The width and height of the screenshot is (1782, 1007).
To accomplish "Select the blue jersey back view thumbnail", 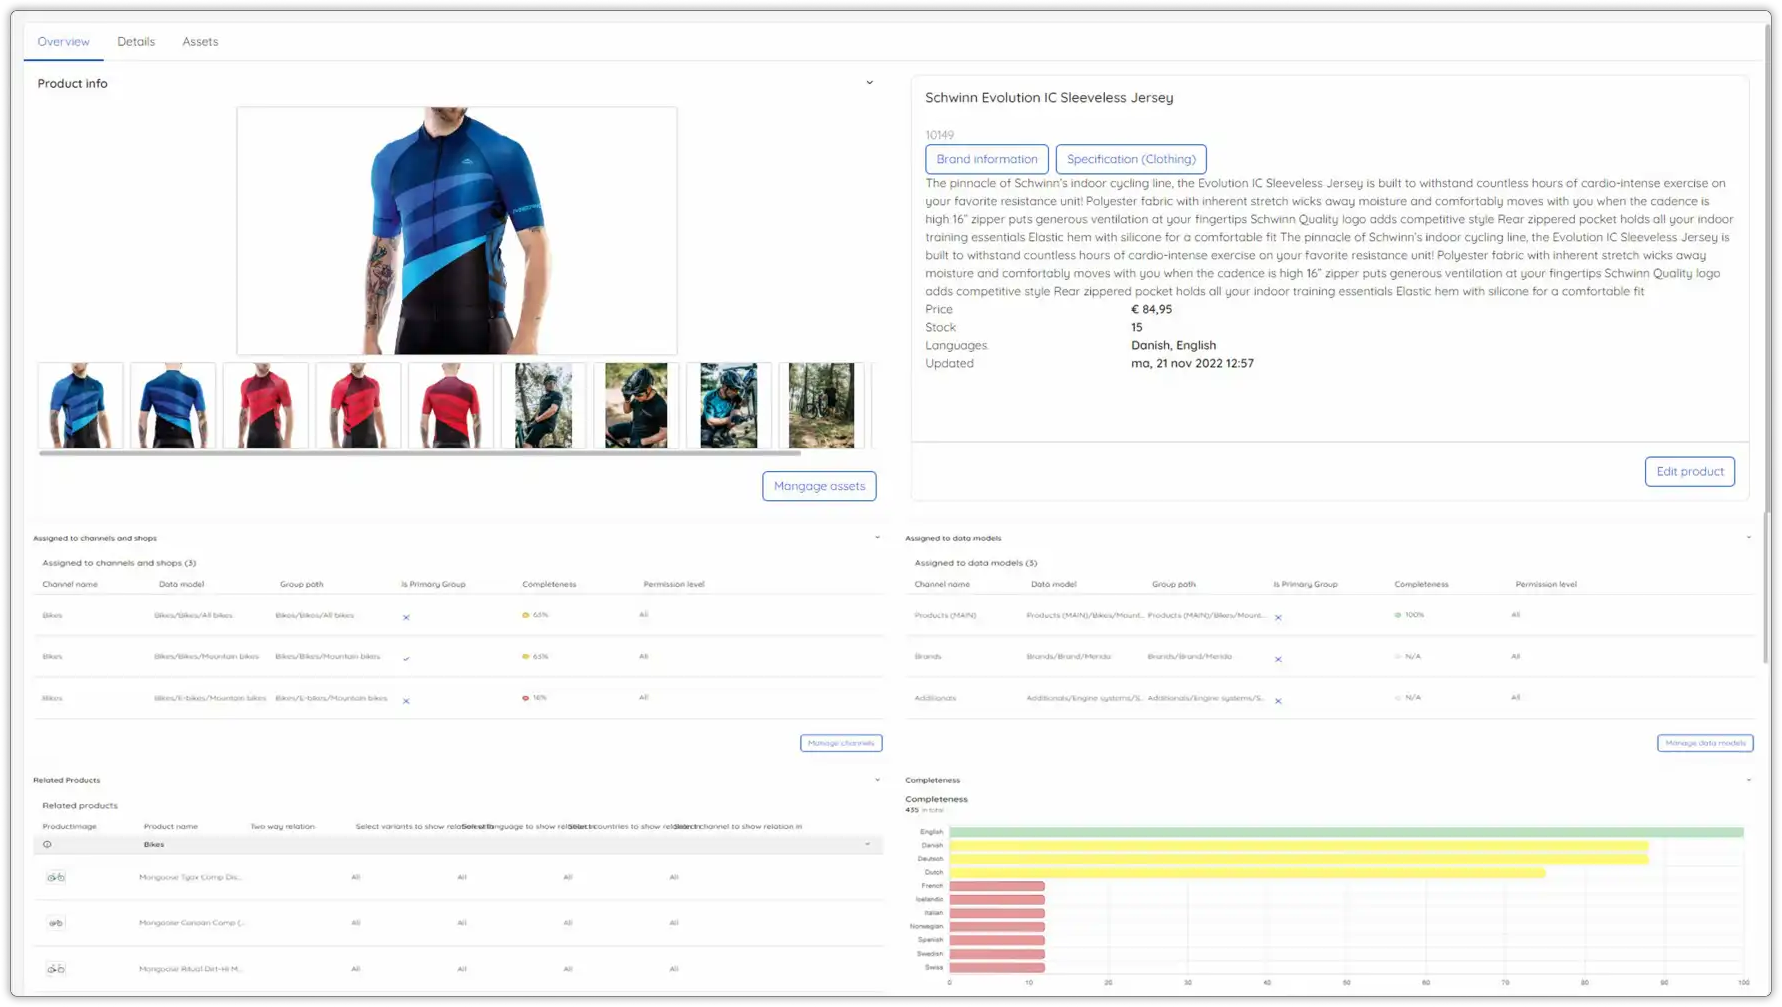I will coord(173,405).
